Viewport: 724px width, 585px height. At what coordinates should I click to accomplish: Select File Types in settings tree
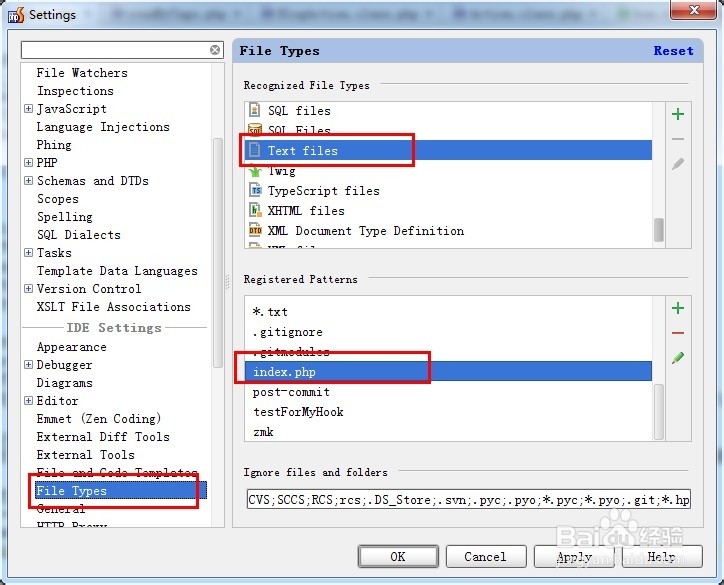tap(121, 491)
